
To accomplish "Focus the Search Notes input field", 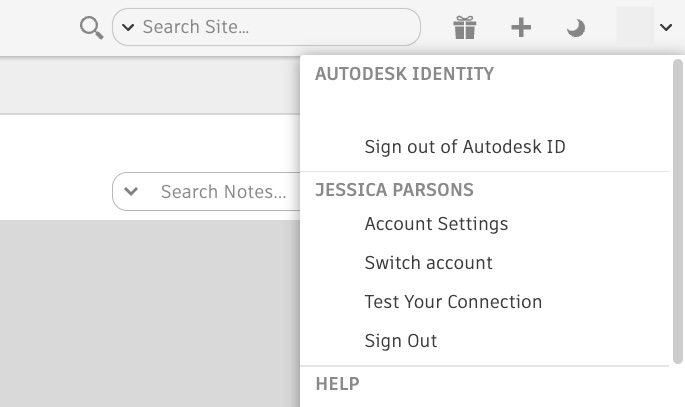I will 206,191.
